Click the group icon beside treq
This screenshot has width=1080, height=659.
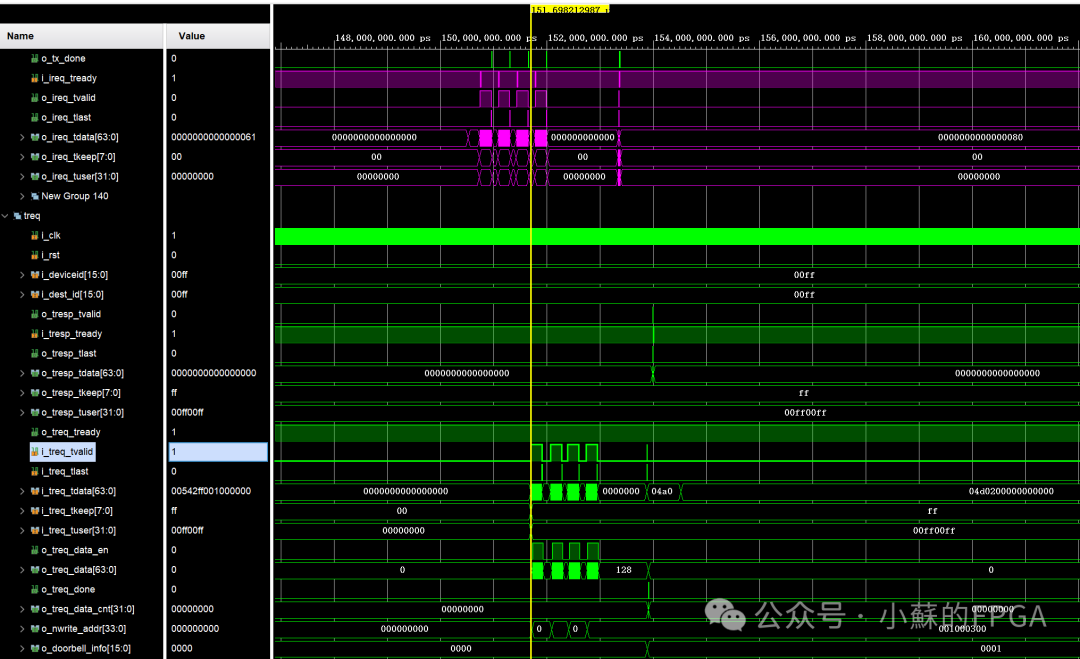[x=17, y=215]
